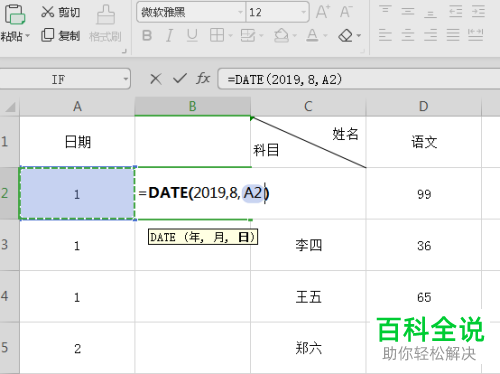The image size is (500, 374).
Task: Expand the font color dropdown arrow
Action: click(326, 35)
